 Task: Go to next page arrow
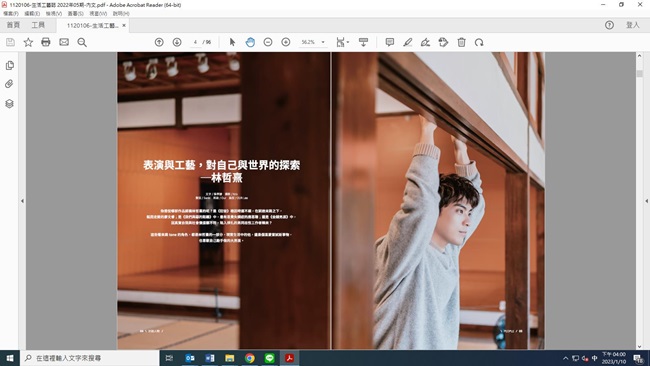[x=177, y=42]
